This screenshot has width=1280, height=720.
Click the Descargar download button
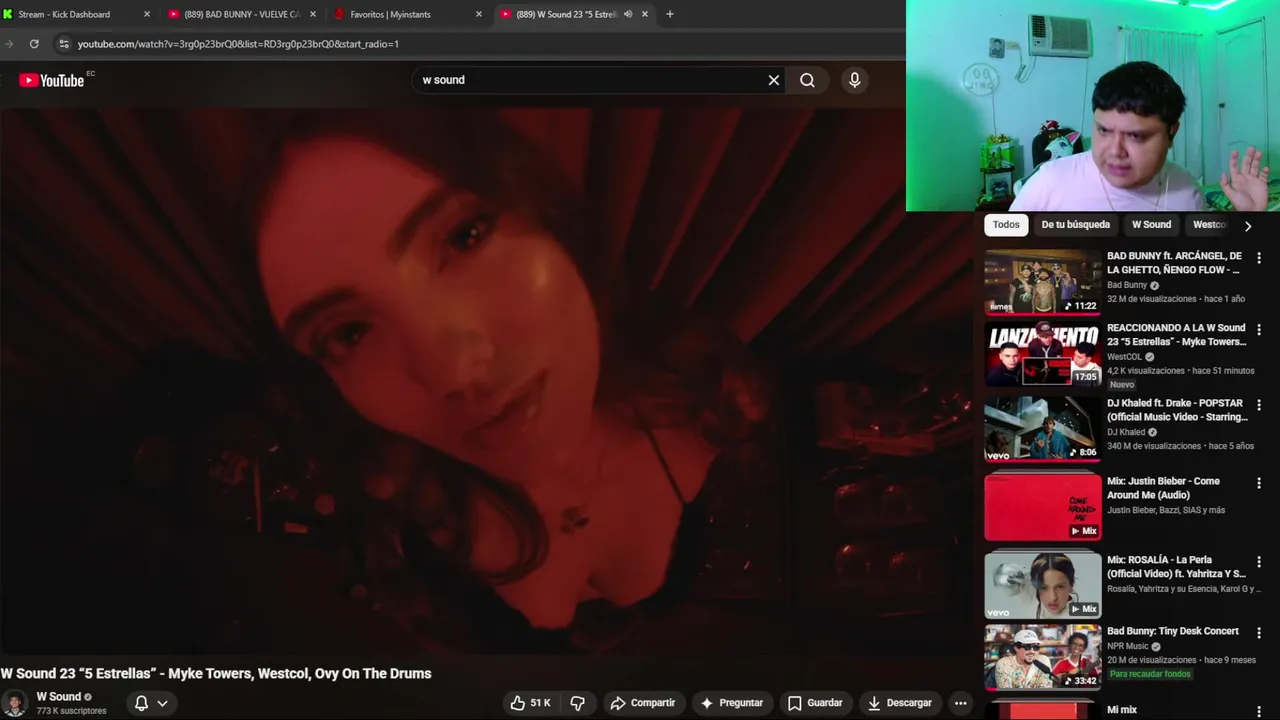coord(899,703)
